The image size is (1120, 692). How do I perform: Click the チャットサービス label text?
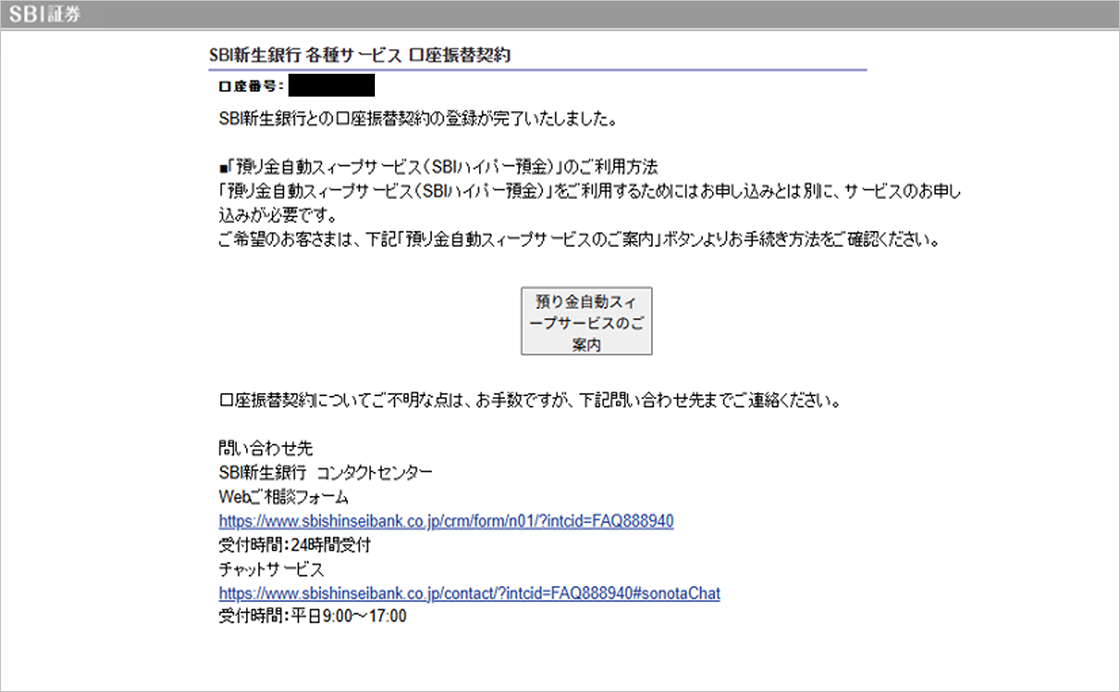(271, 569)
